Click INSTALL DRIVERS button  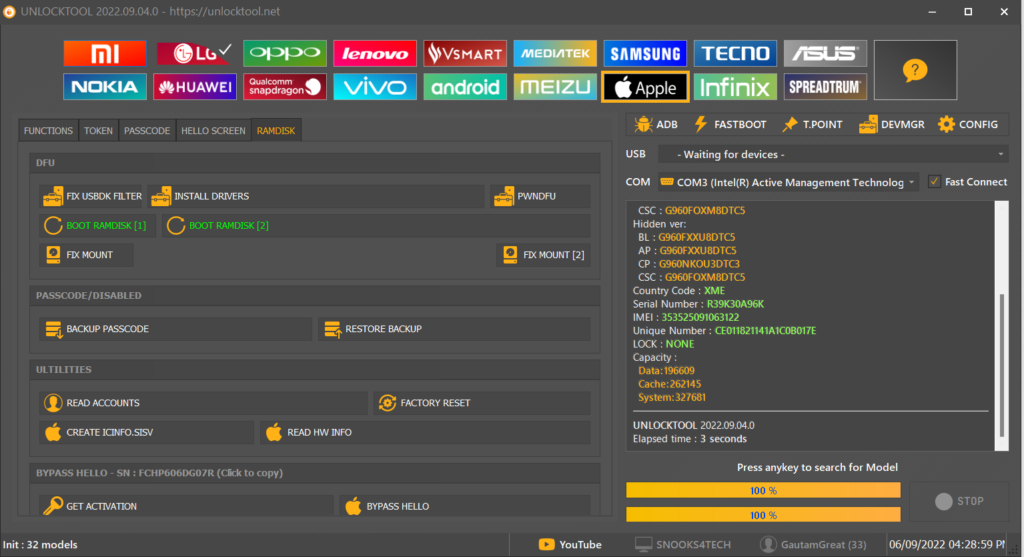click(x=315, y=196)
